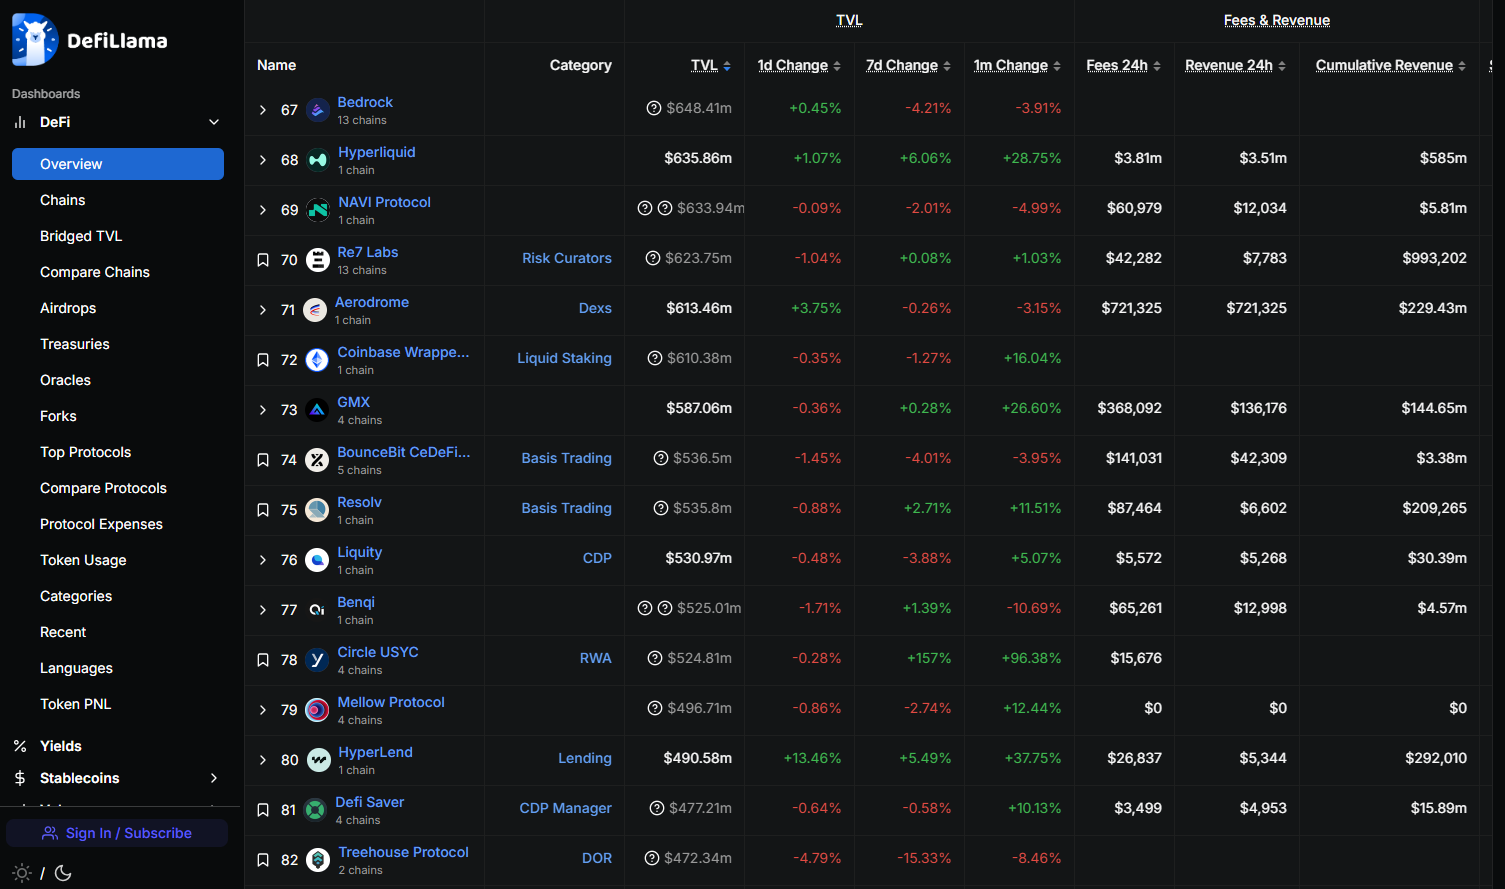
Task: Bookmark the Resolv protocol
Action: click(263, 510)
